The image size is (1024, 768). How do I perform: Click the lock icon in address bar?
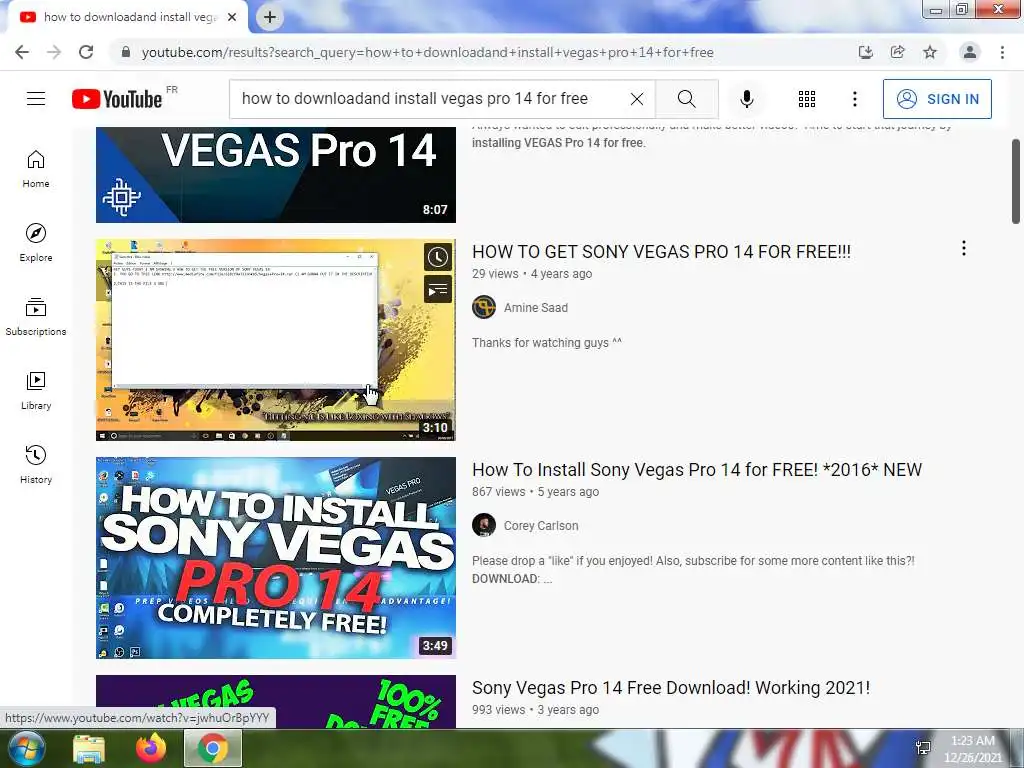click(126, 52)
